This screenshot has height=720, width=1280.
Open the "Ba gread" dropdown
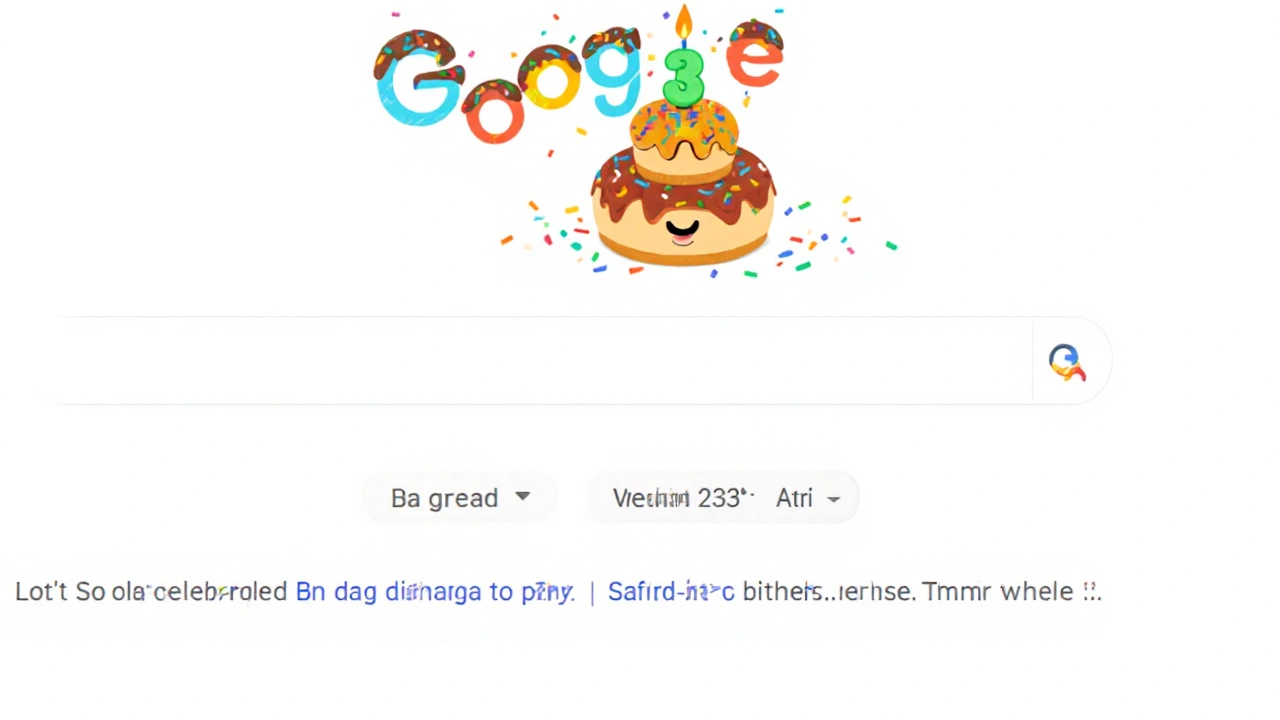pos(460,498)
